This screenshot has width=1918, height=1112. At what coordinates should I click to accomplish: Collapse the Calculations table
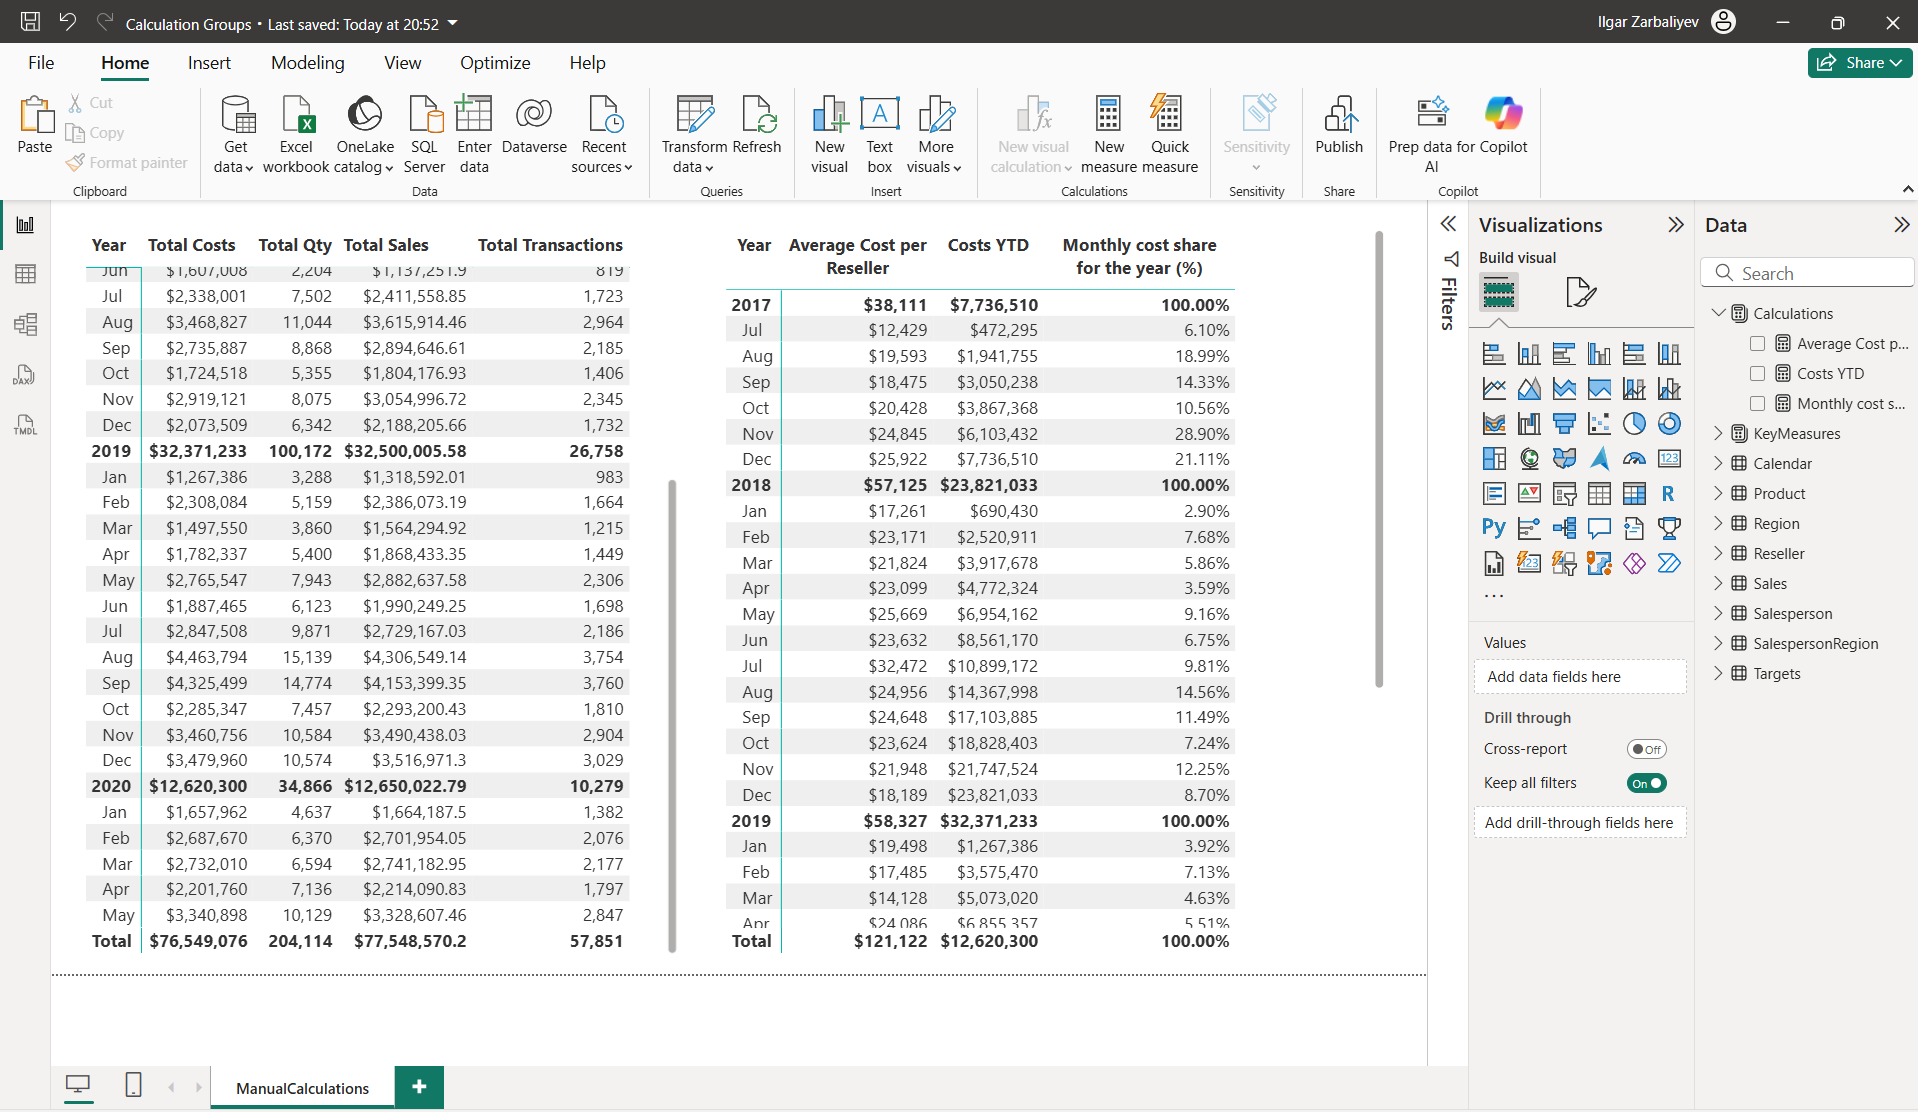(1718, 313)
